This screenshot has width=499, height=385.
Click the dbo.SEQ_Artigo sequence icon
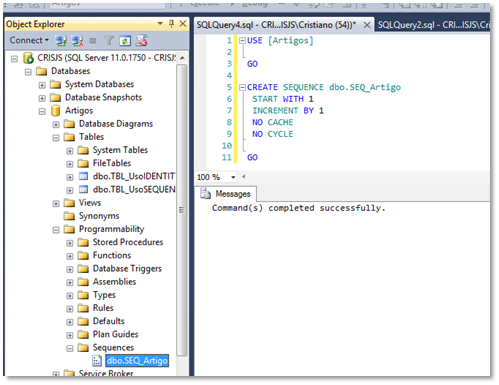97,360
